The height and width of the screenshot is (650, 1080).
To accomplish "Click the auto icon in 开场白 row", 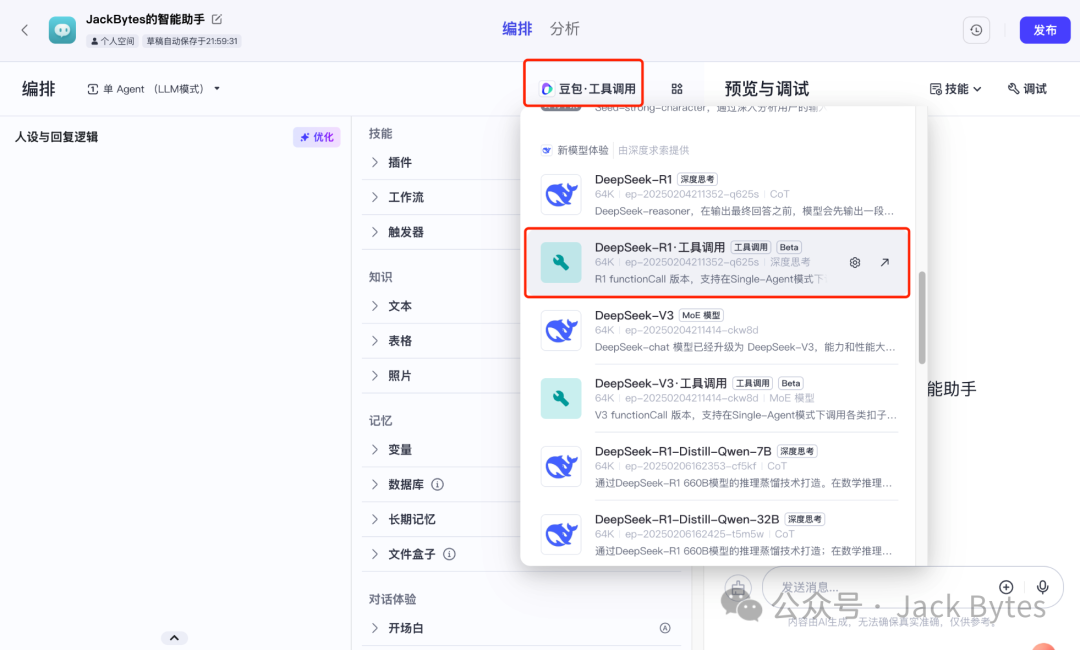I will coord(665,628).
